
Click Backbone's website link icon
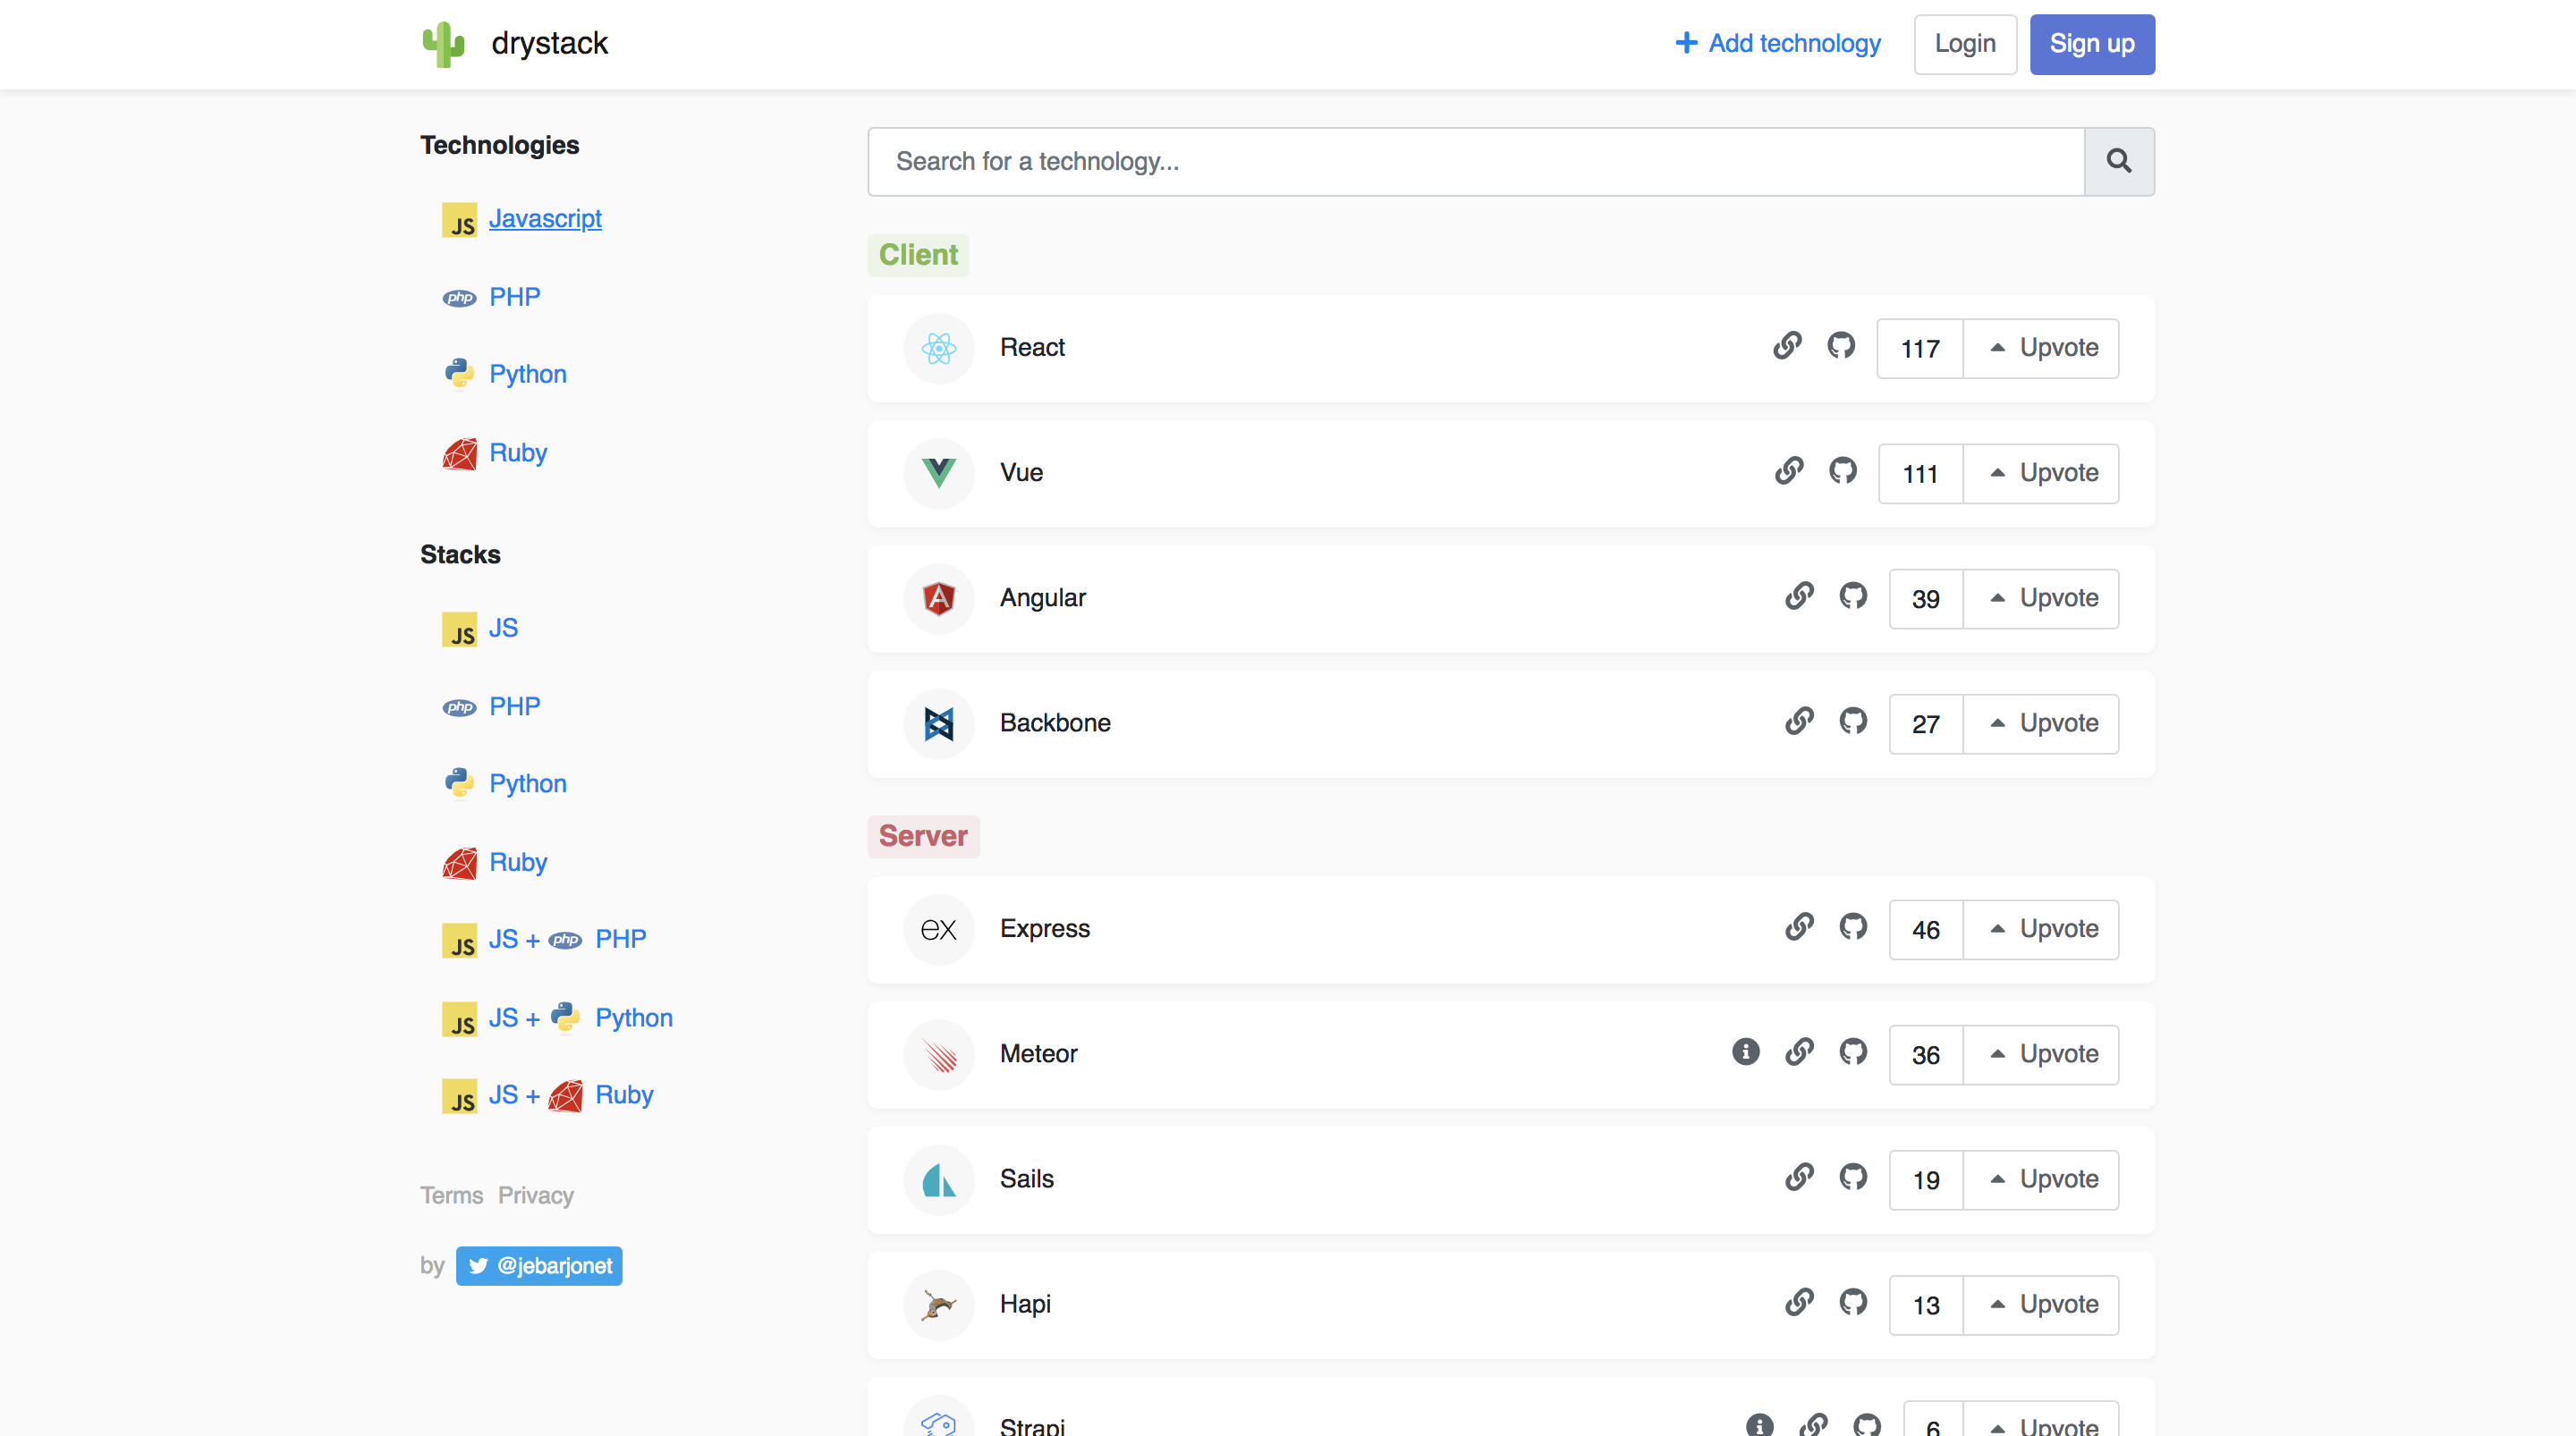click(1799, 721)
